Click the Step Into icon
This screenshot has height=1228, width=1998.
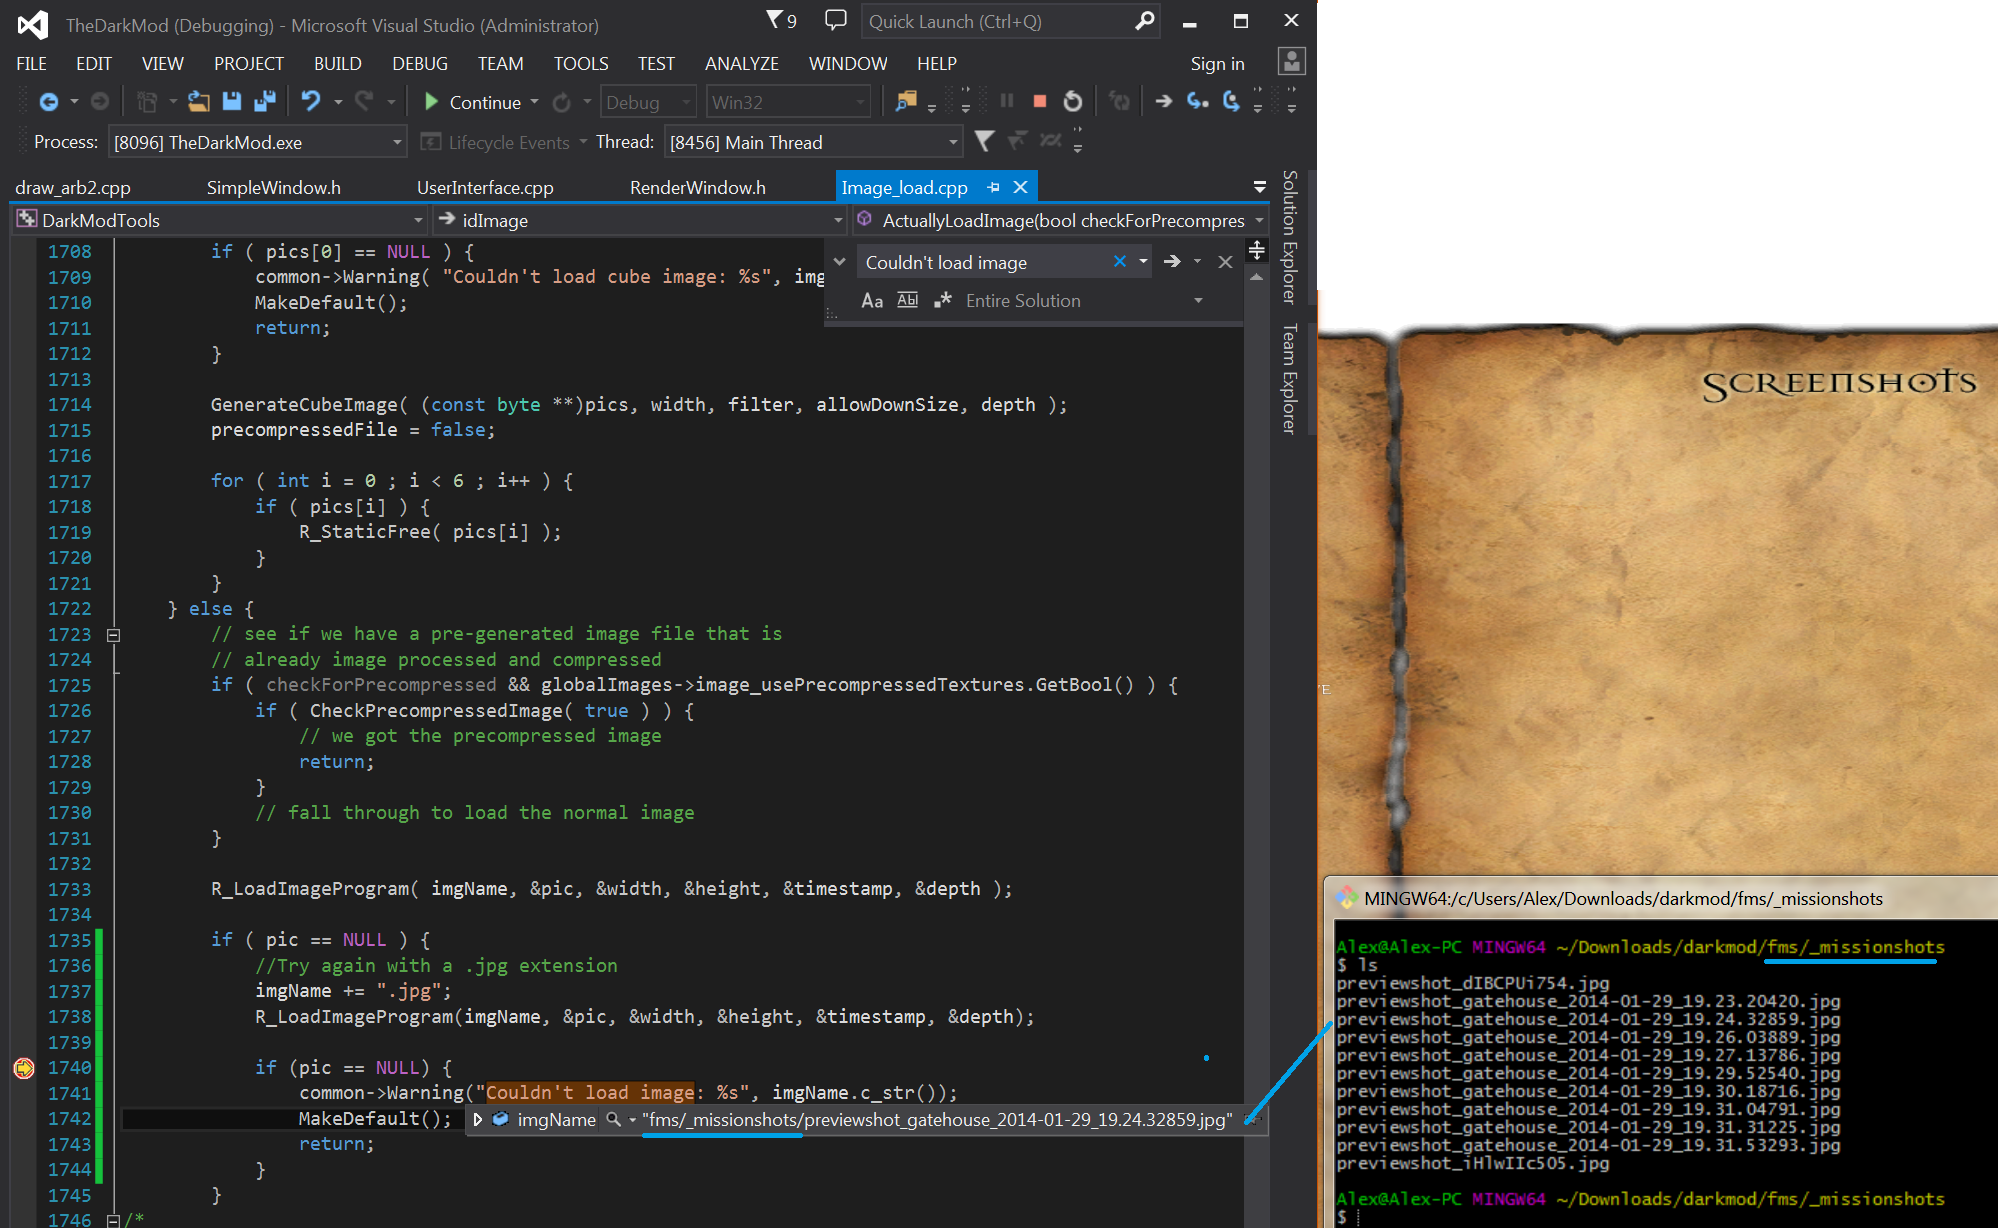point(1197,101)
